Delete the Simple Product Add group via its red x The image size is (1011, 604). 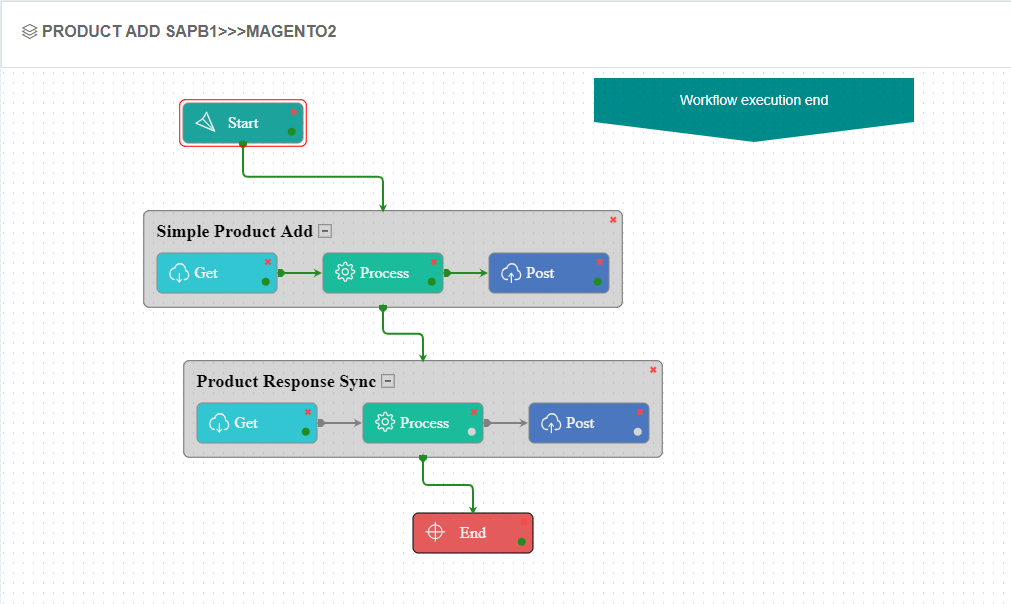tap(613, 219)
